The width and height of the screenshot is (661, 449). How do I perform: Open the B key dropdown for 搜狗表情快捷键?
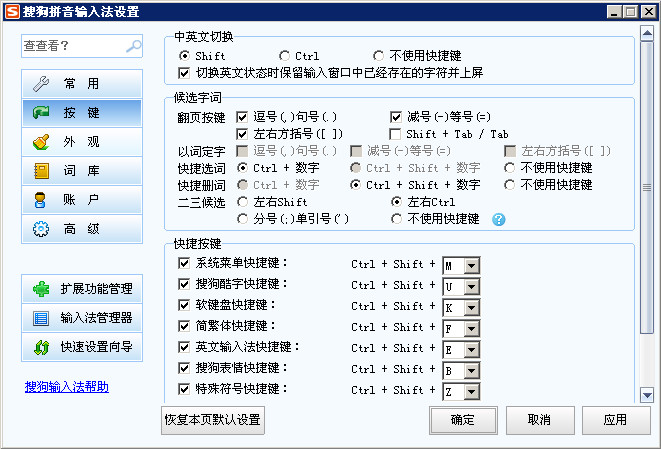click(471, 371)
